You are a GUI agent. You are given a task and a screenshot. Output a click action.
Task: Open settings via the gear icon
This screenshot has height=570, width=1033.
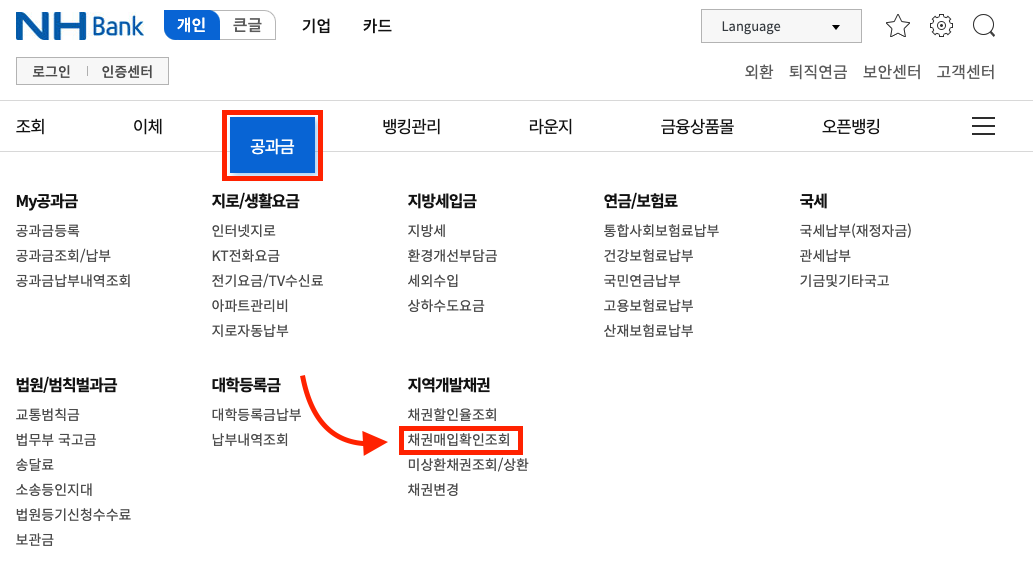[x=941, y=26]
